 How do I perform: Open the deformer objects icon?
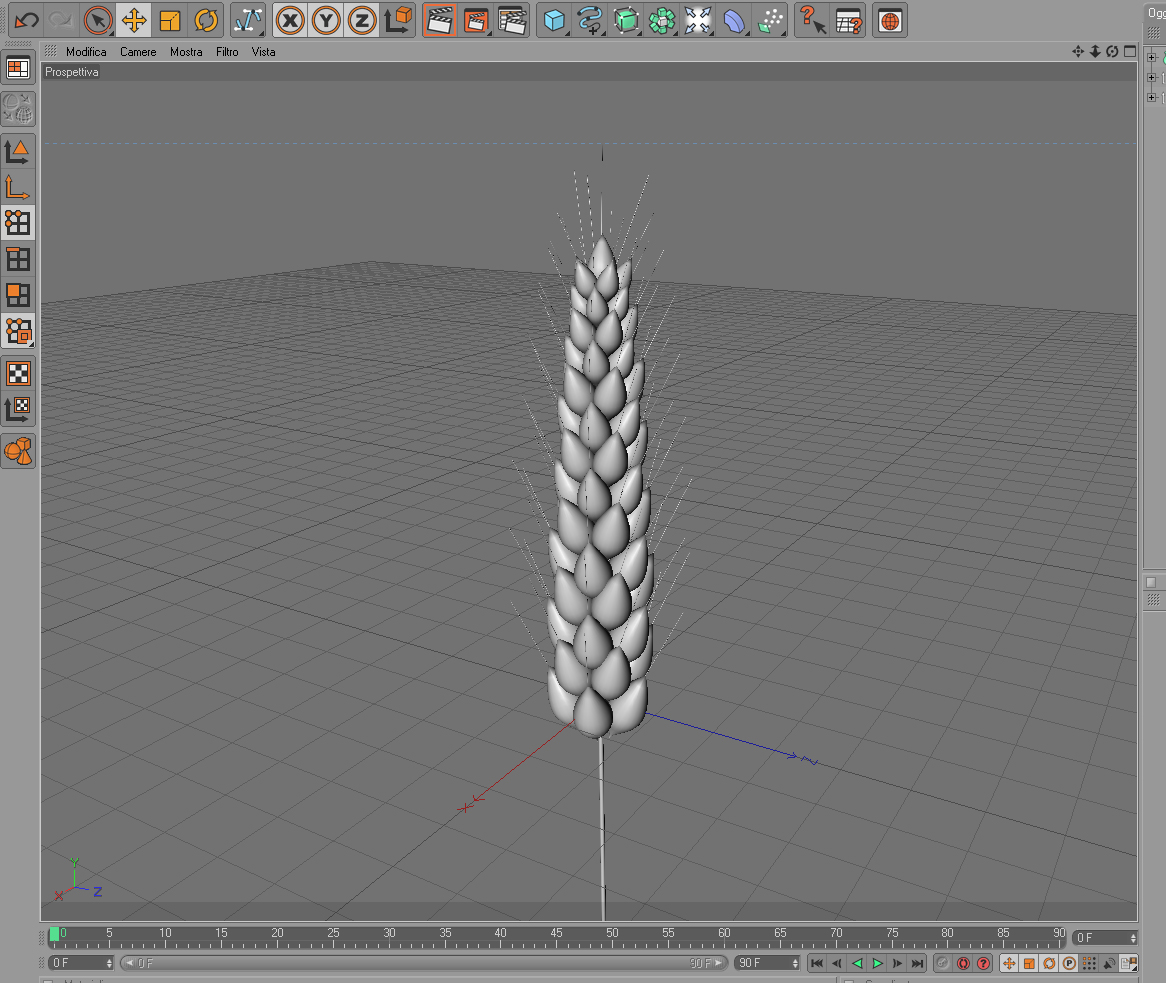[734, 20]
